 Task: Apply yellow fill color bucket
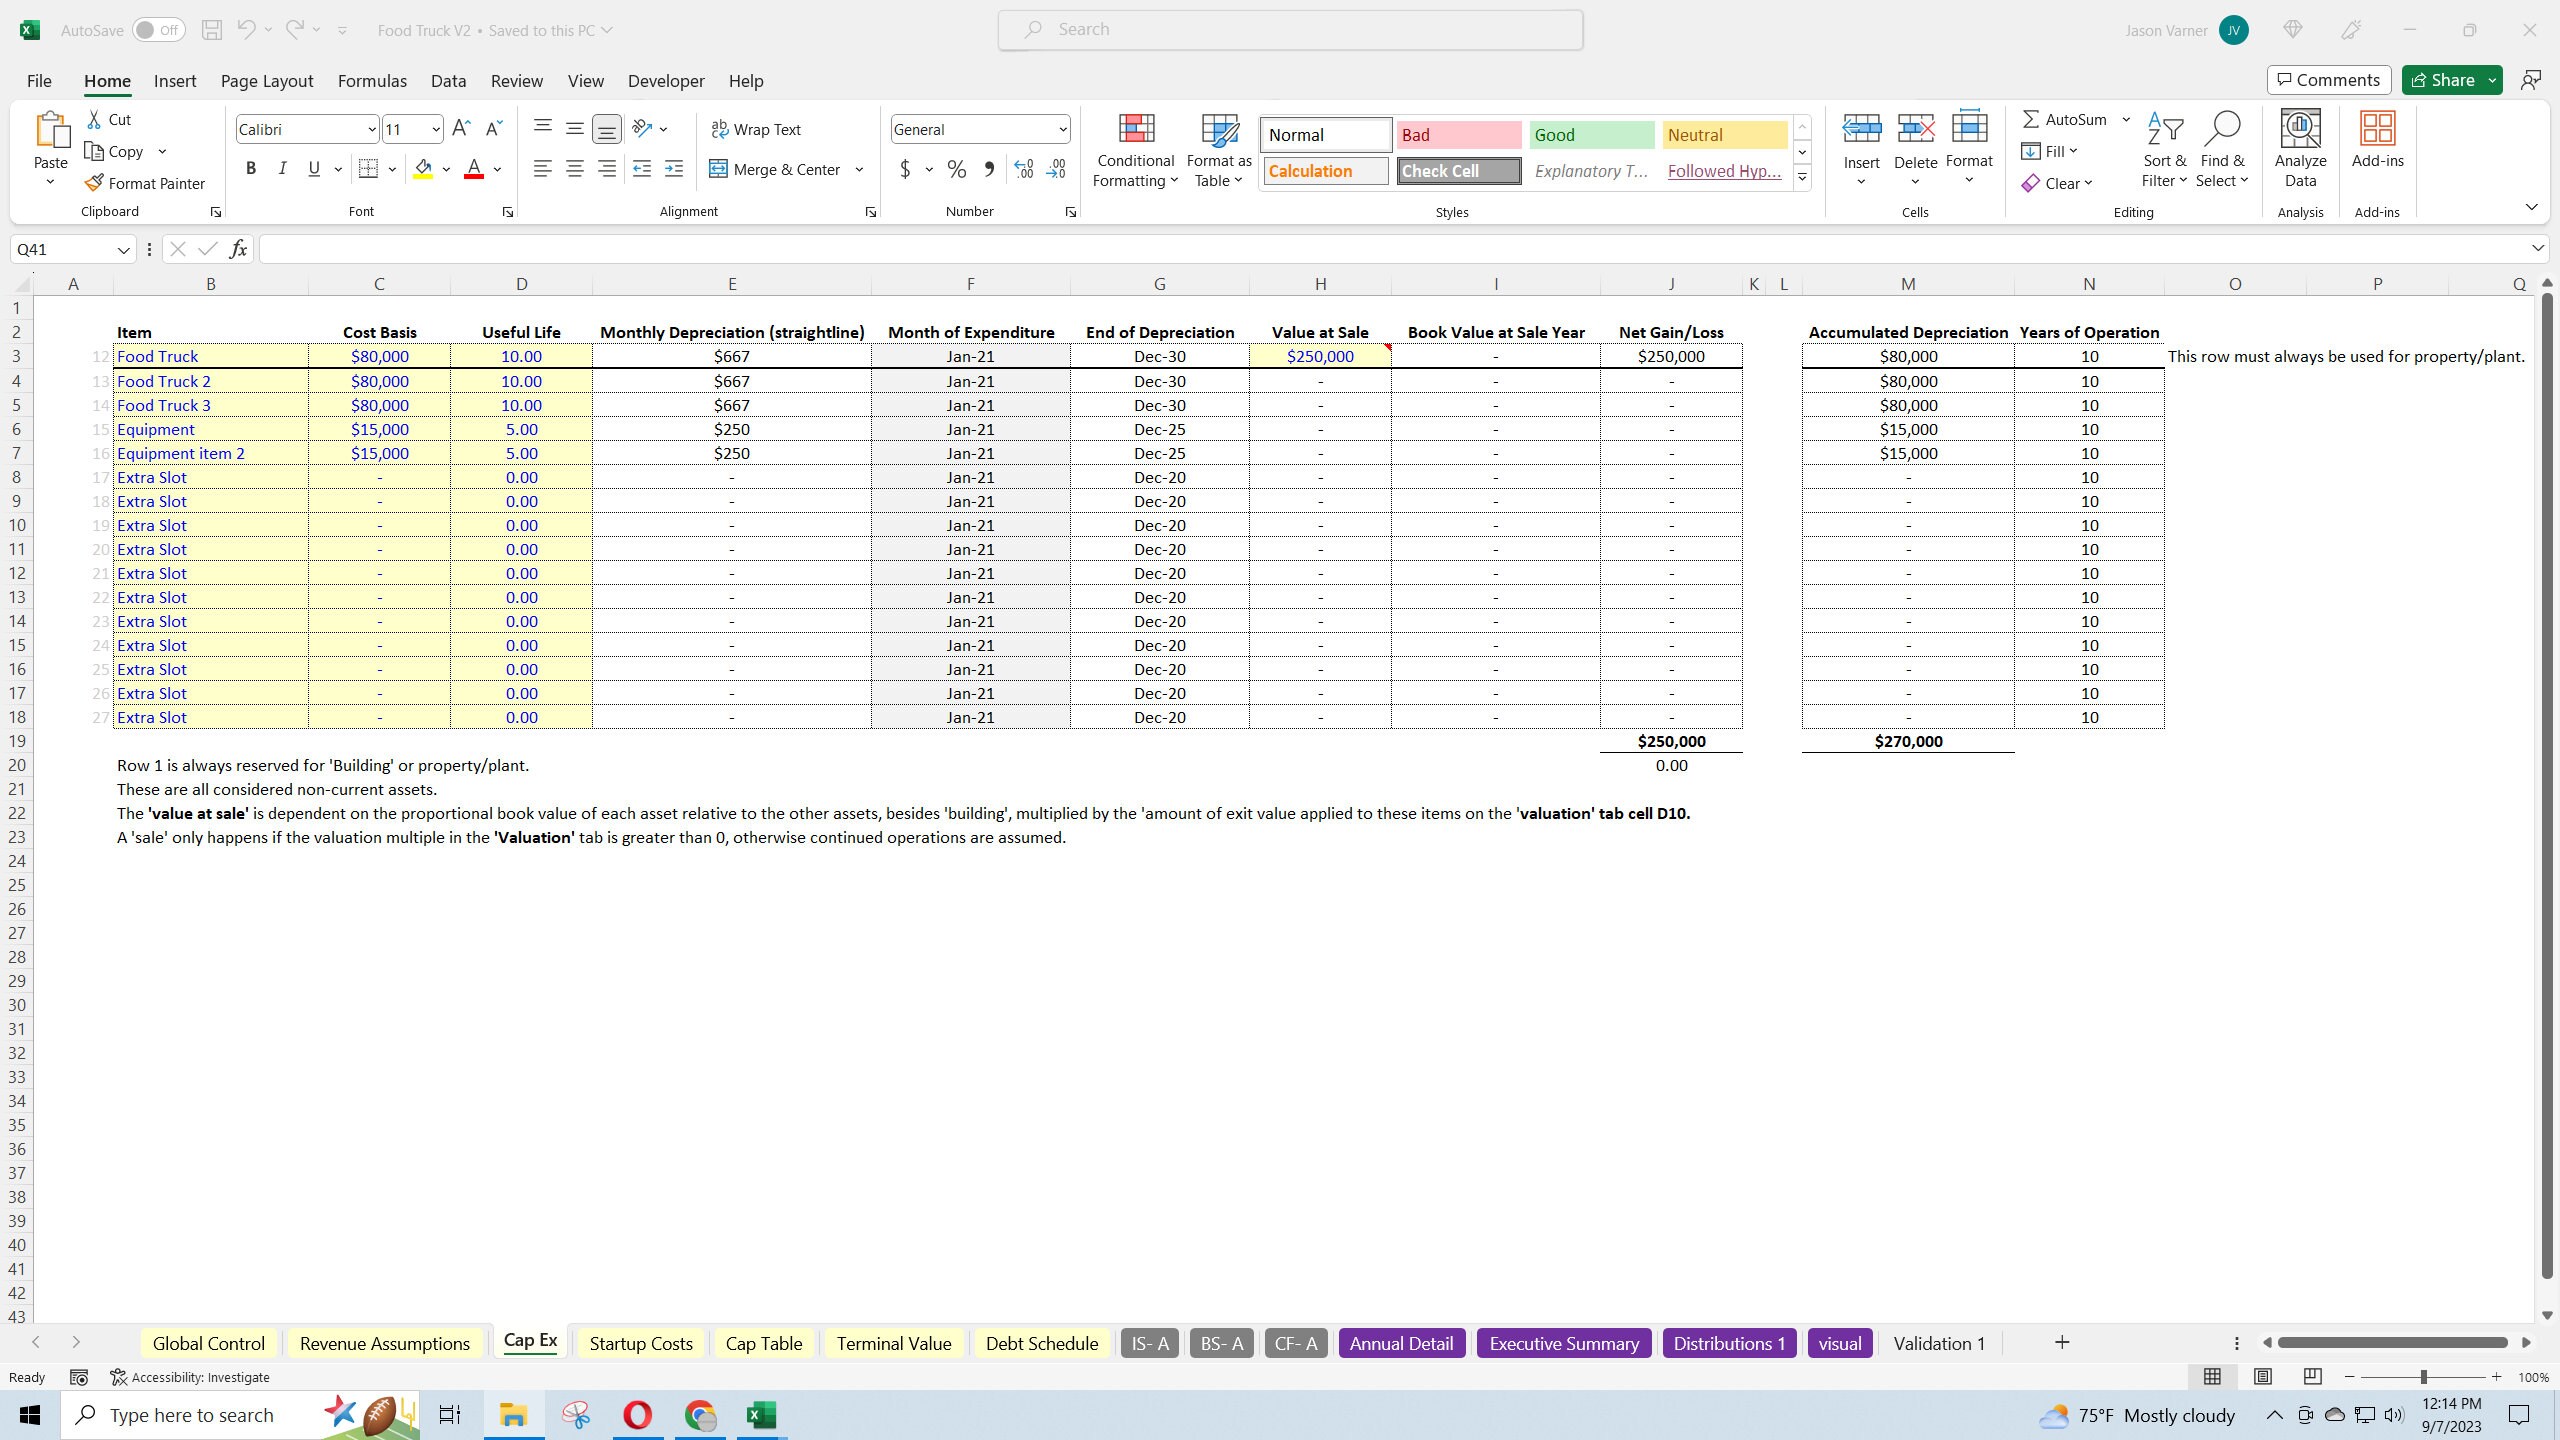423,169
